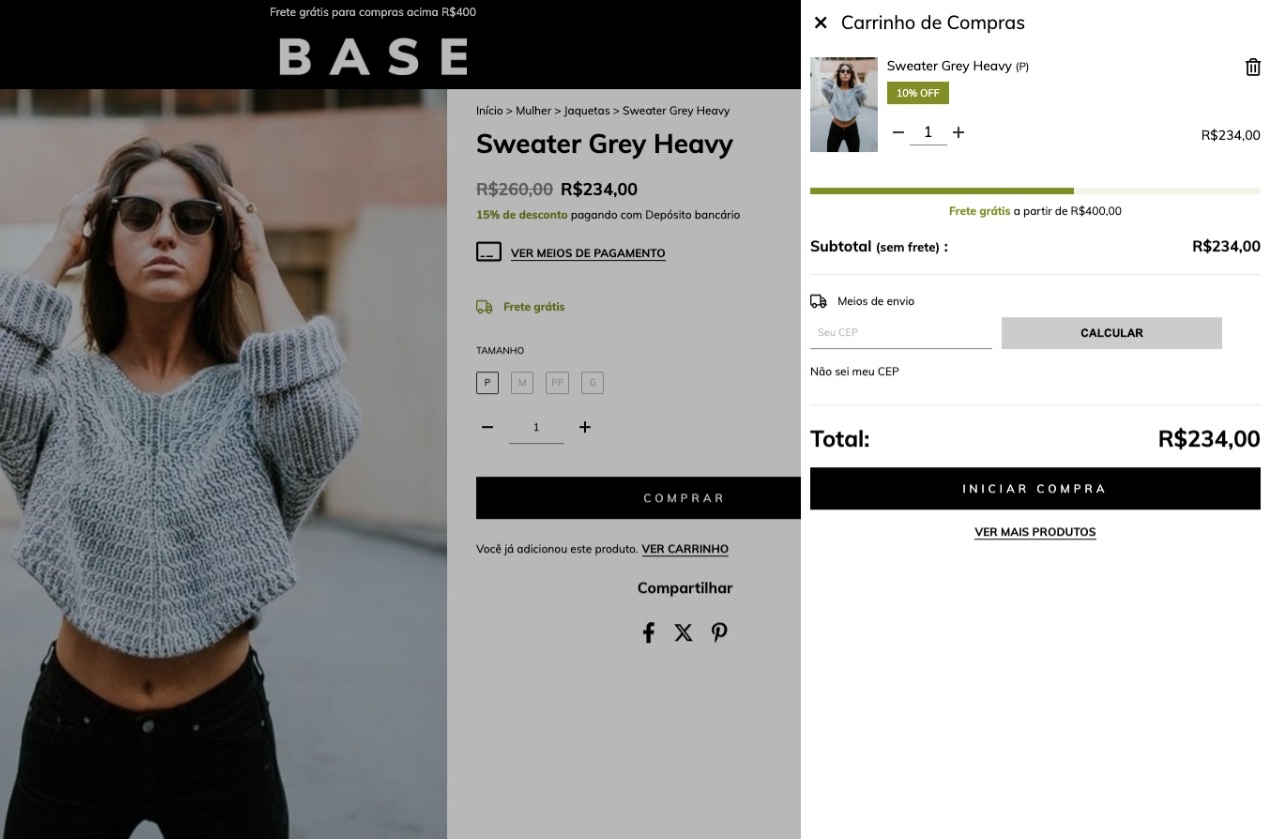Click CALCULAR shipping button

pyautogui.click(x=1111, y=333)
